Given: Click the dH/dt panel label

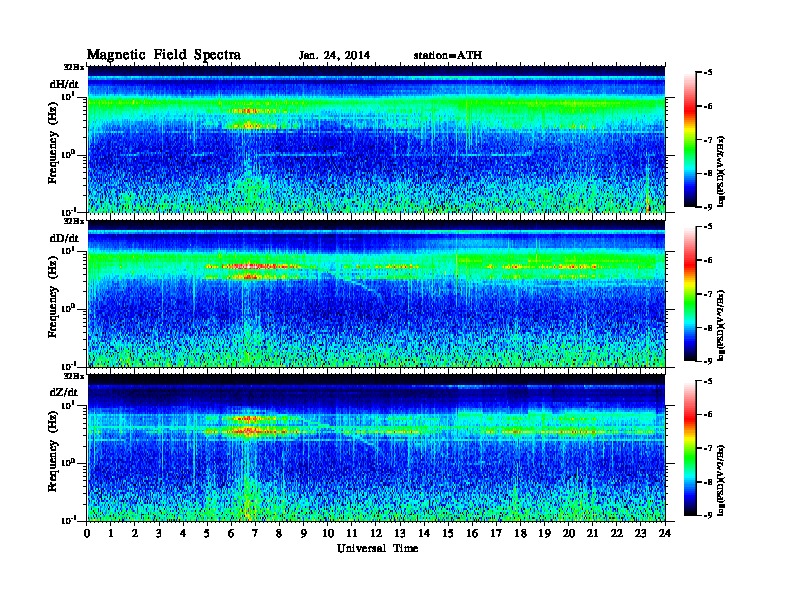Looking at the screenshot, I should coord(64,85).
